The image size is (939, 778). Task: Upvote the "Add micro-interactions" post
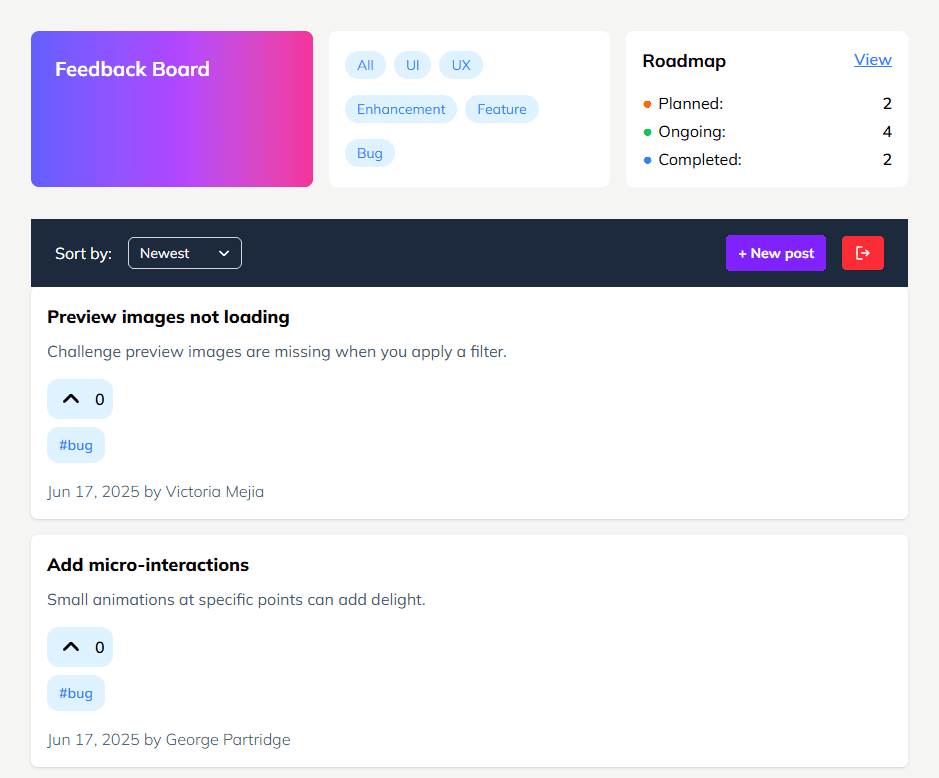[x=80, y=647]
